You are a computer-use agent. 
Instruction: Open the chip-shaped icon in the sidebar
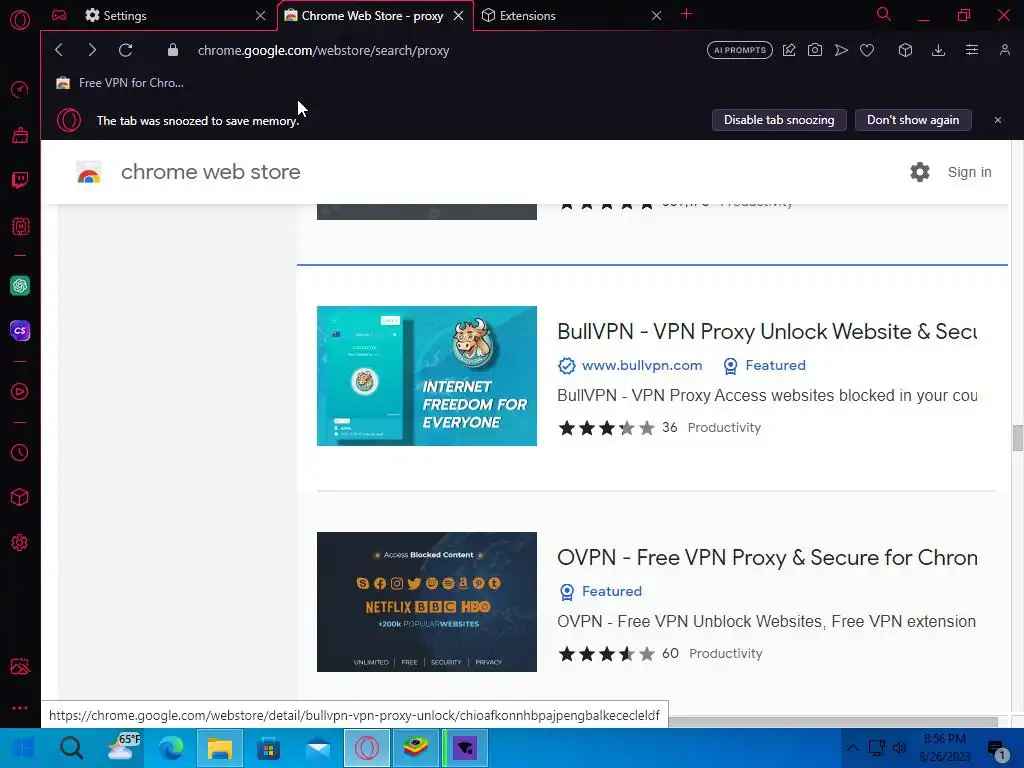coord(20,226)
